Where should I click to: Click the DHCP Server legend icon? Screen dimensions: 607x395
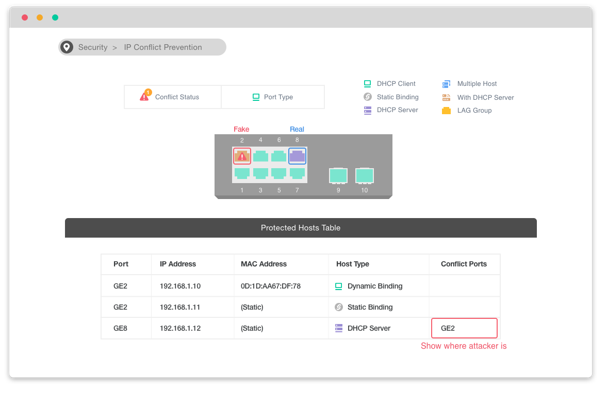tap(367, 110)
